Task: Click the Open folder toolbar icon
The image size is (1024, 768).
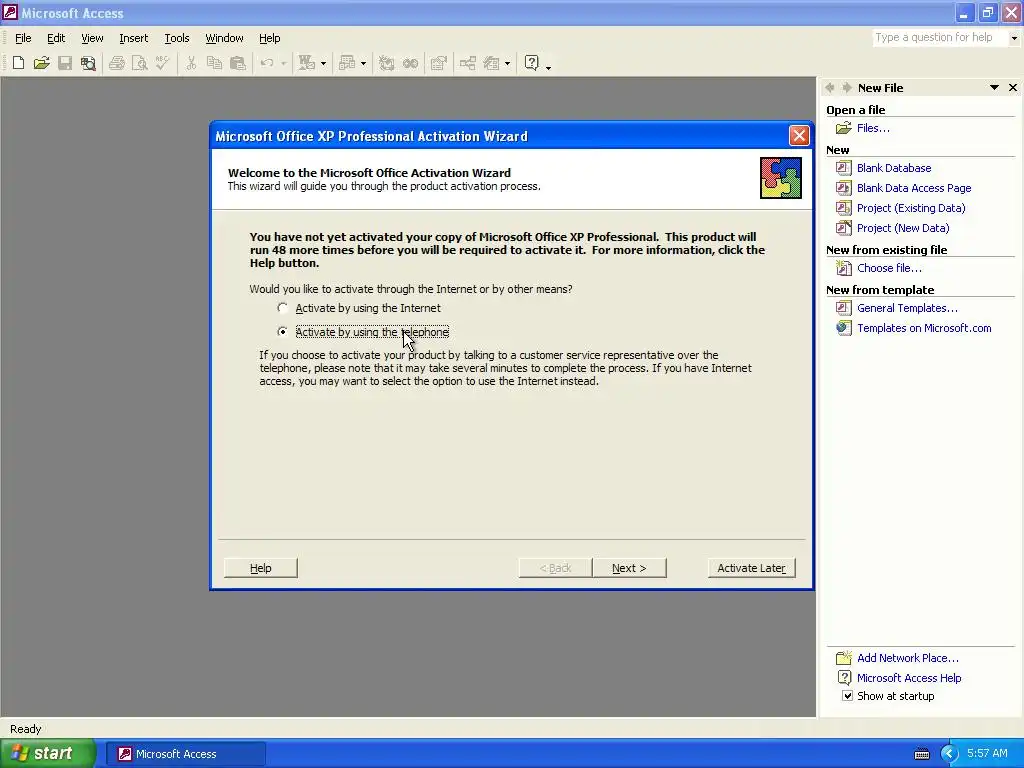Action: (42, 63)
